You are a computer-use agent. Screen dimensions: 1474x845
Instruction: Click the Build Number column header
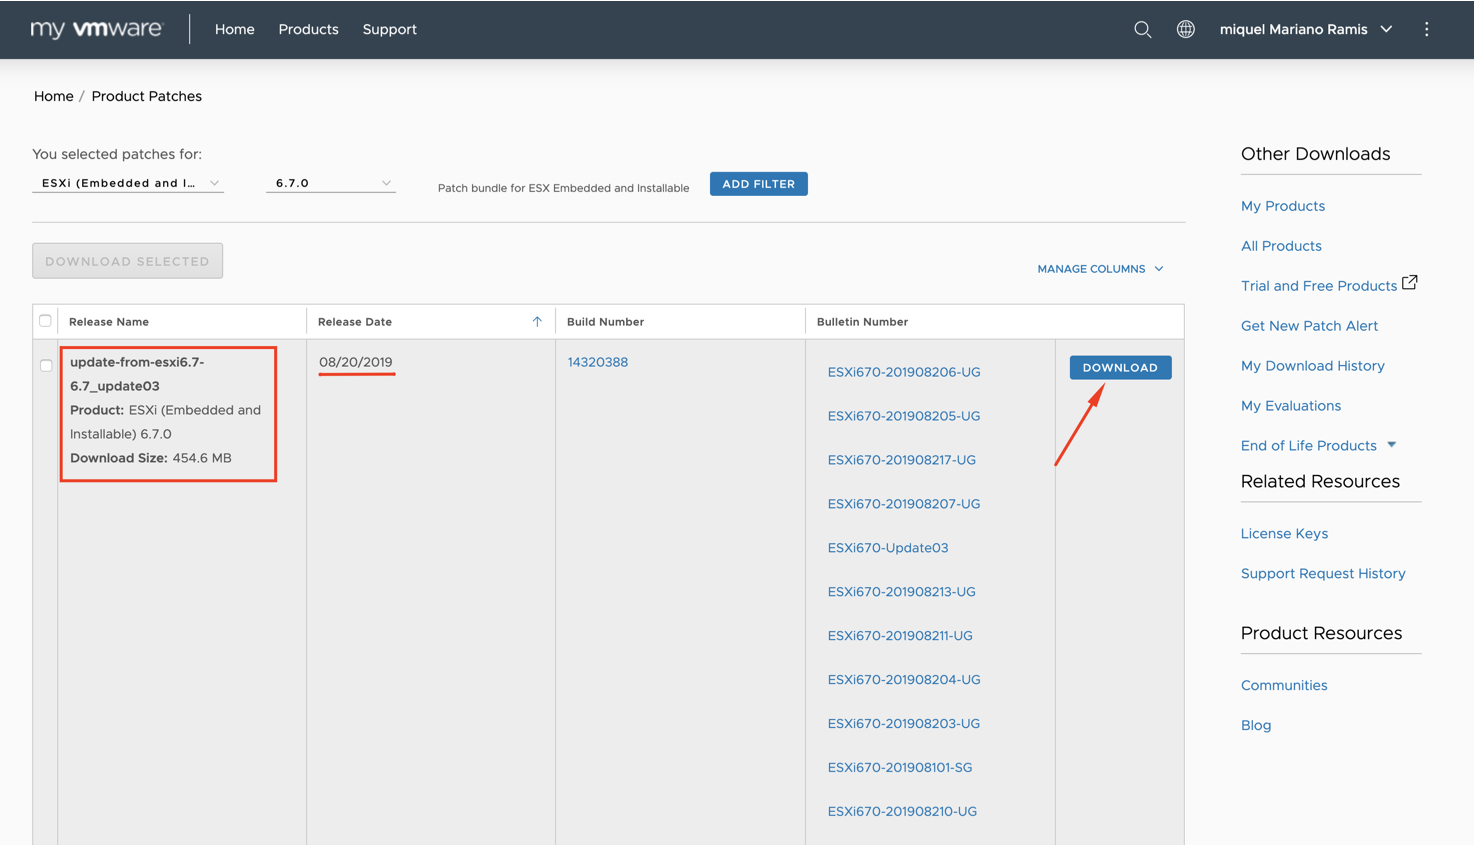pyautogui.click(x=605, y=322)
